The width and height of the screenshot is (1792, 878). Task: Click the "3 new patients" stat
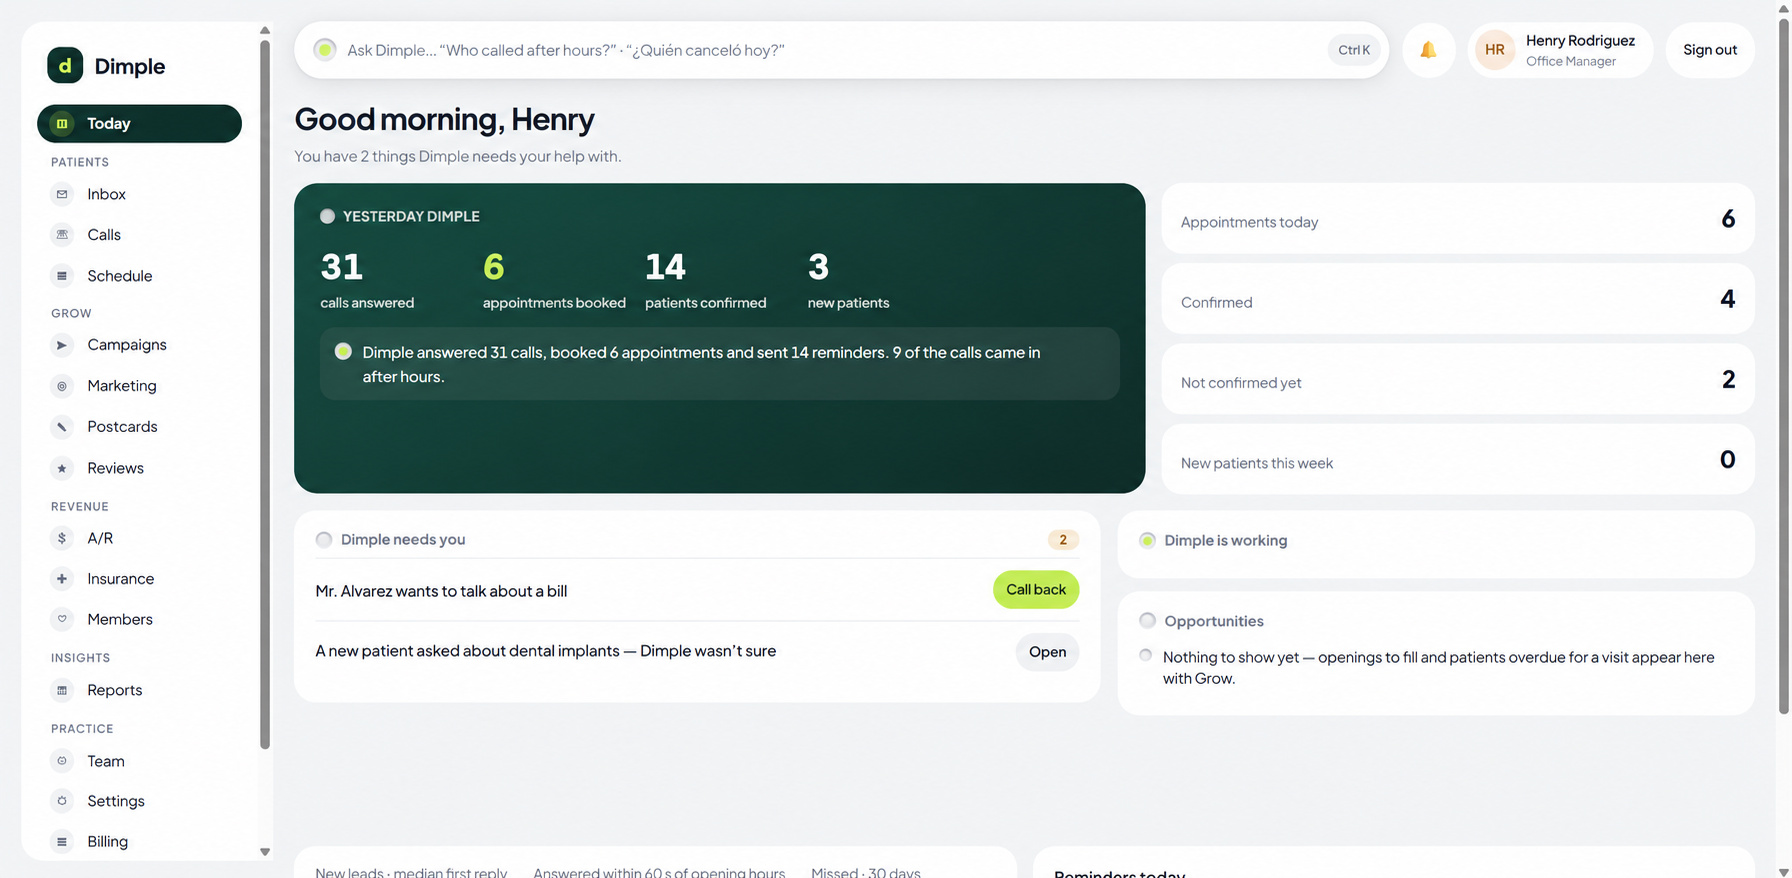click(x=848, y=281)
